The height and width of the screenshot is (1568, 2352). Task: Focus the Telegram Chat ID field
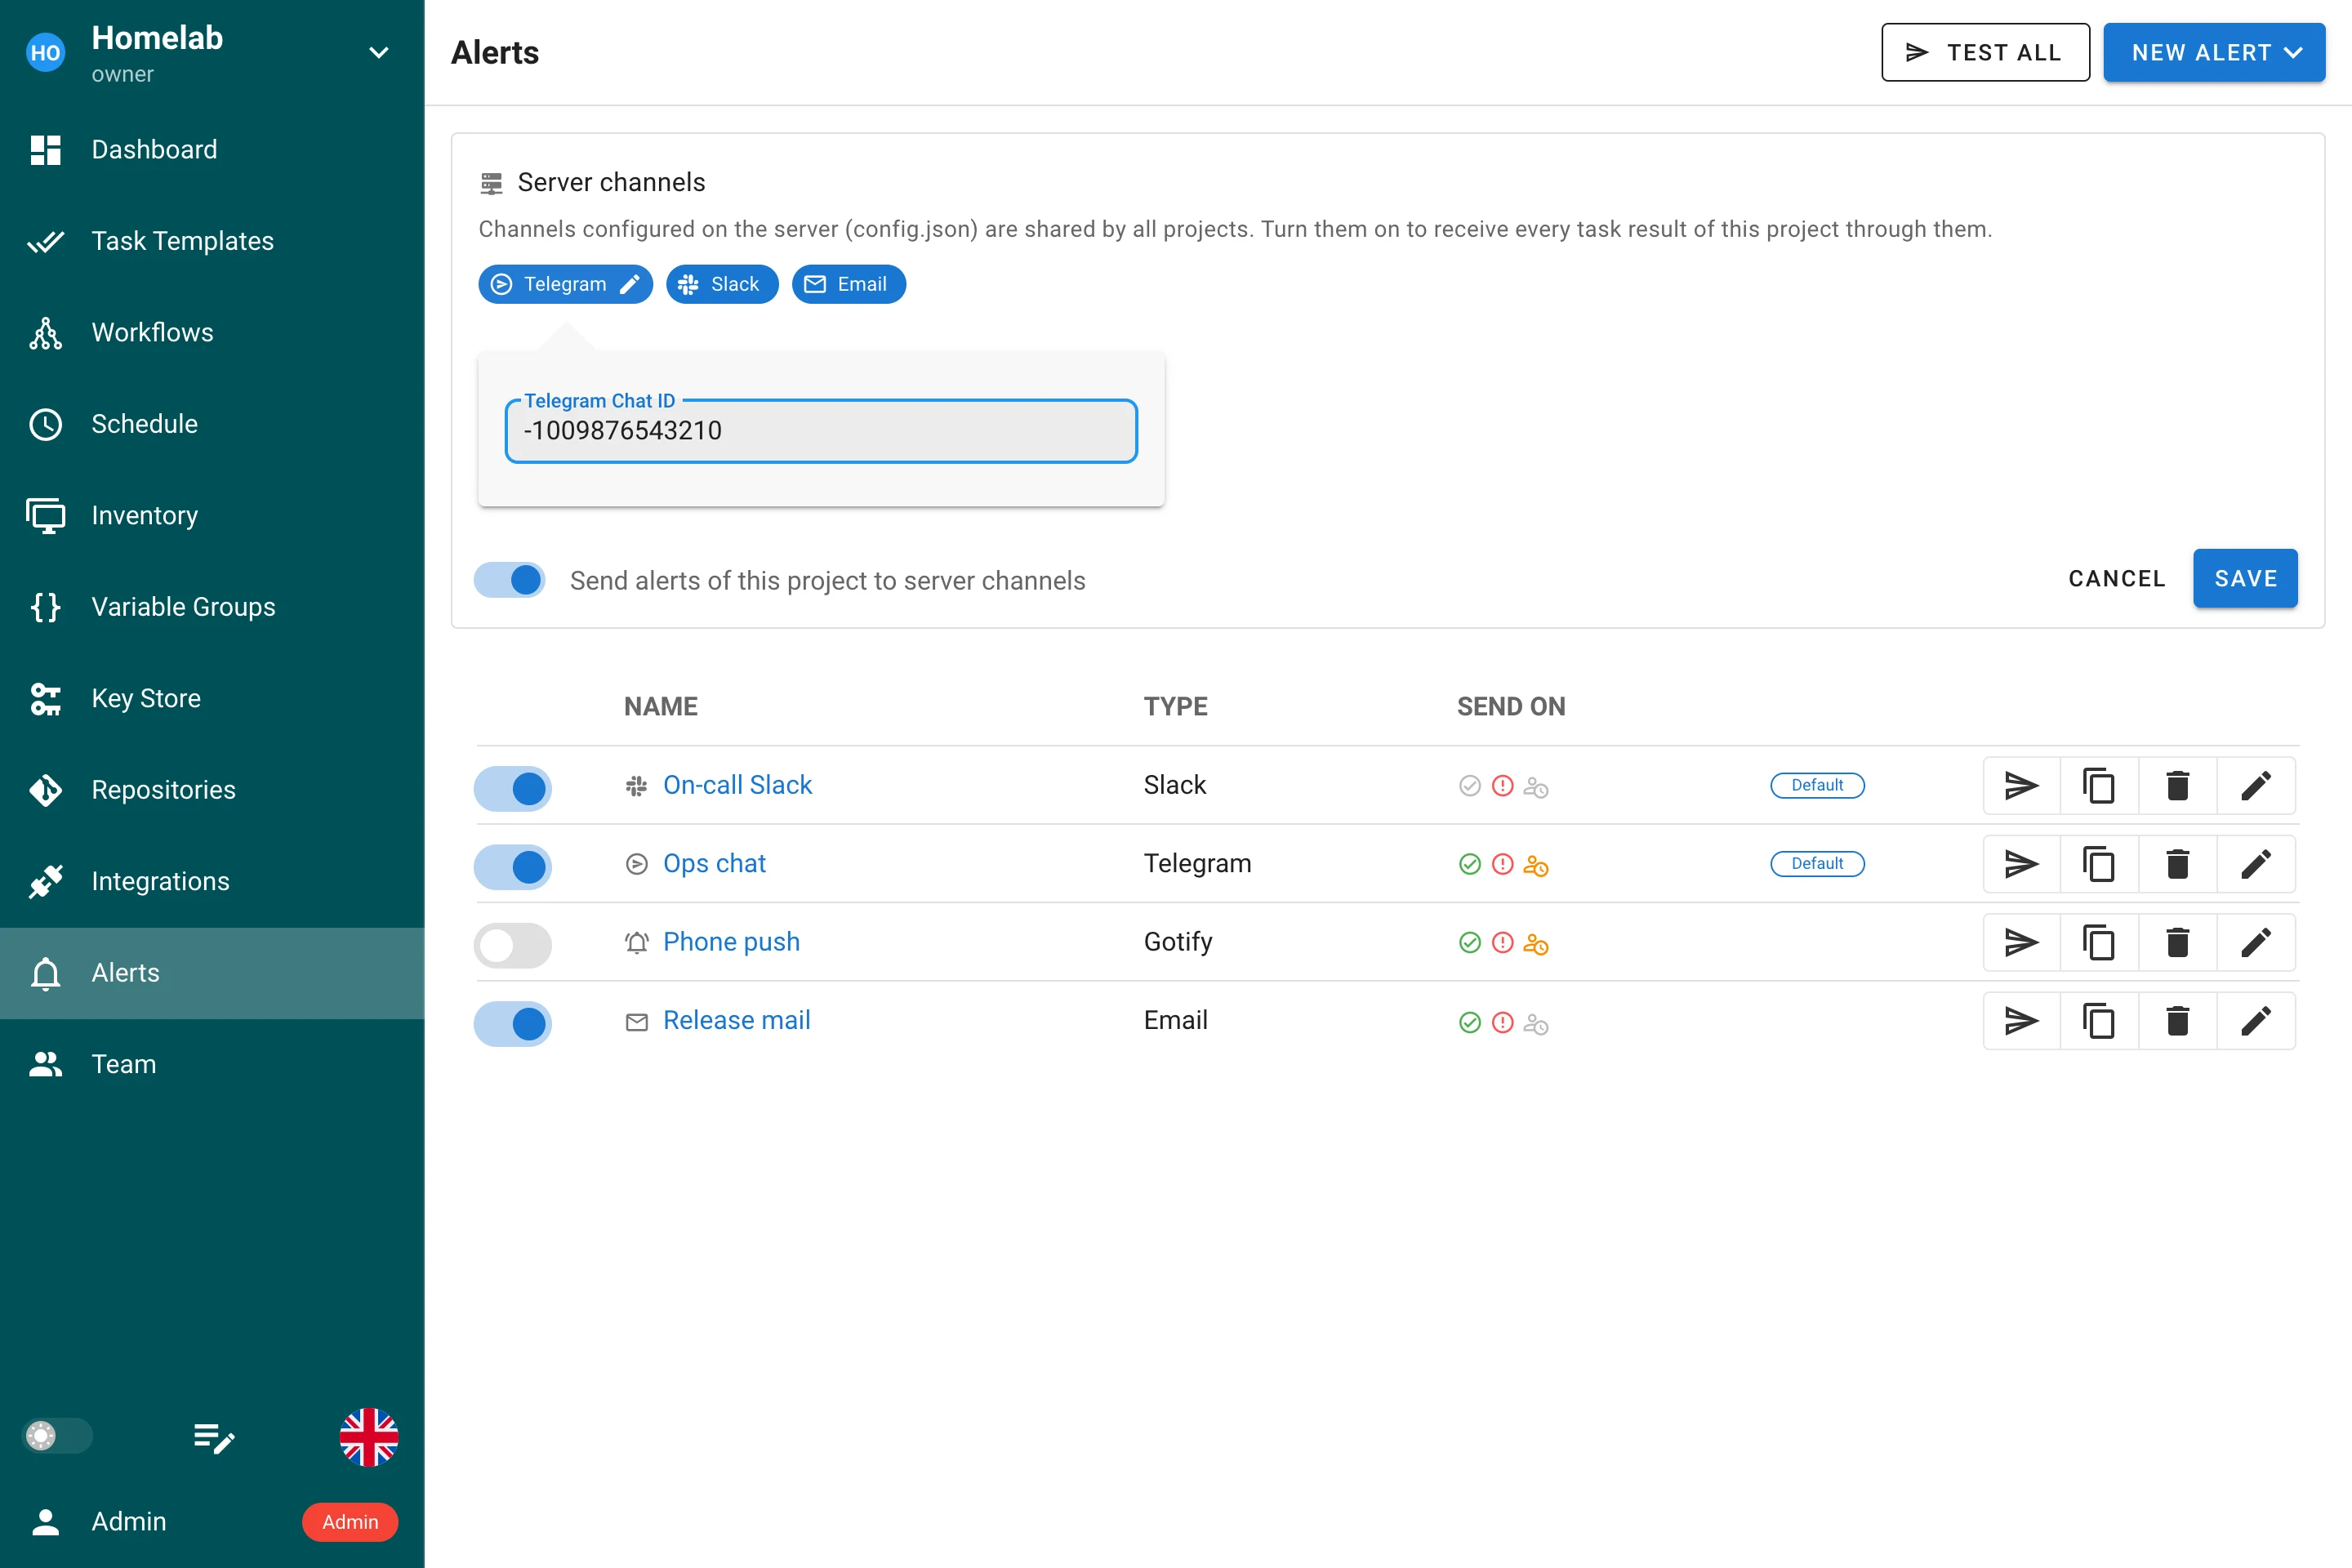coord(821,431)
